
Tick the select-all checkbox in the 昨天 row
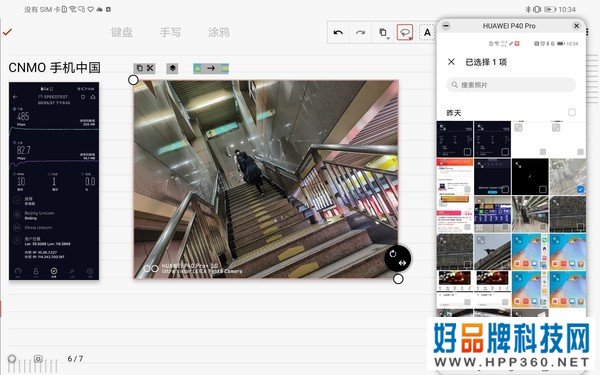coord(572,112)
